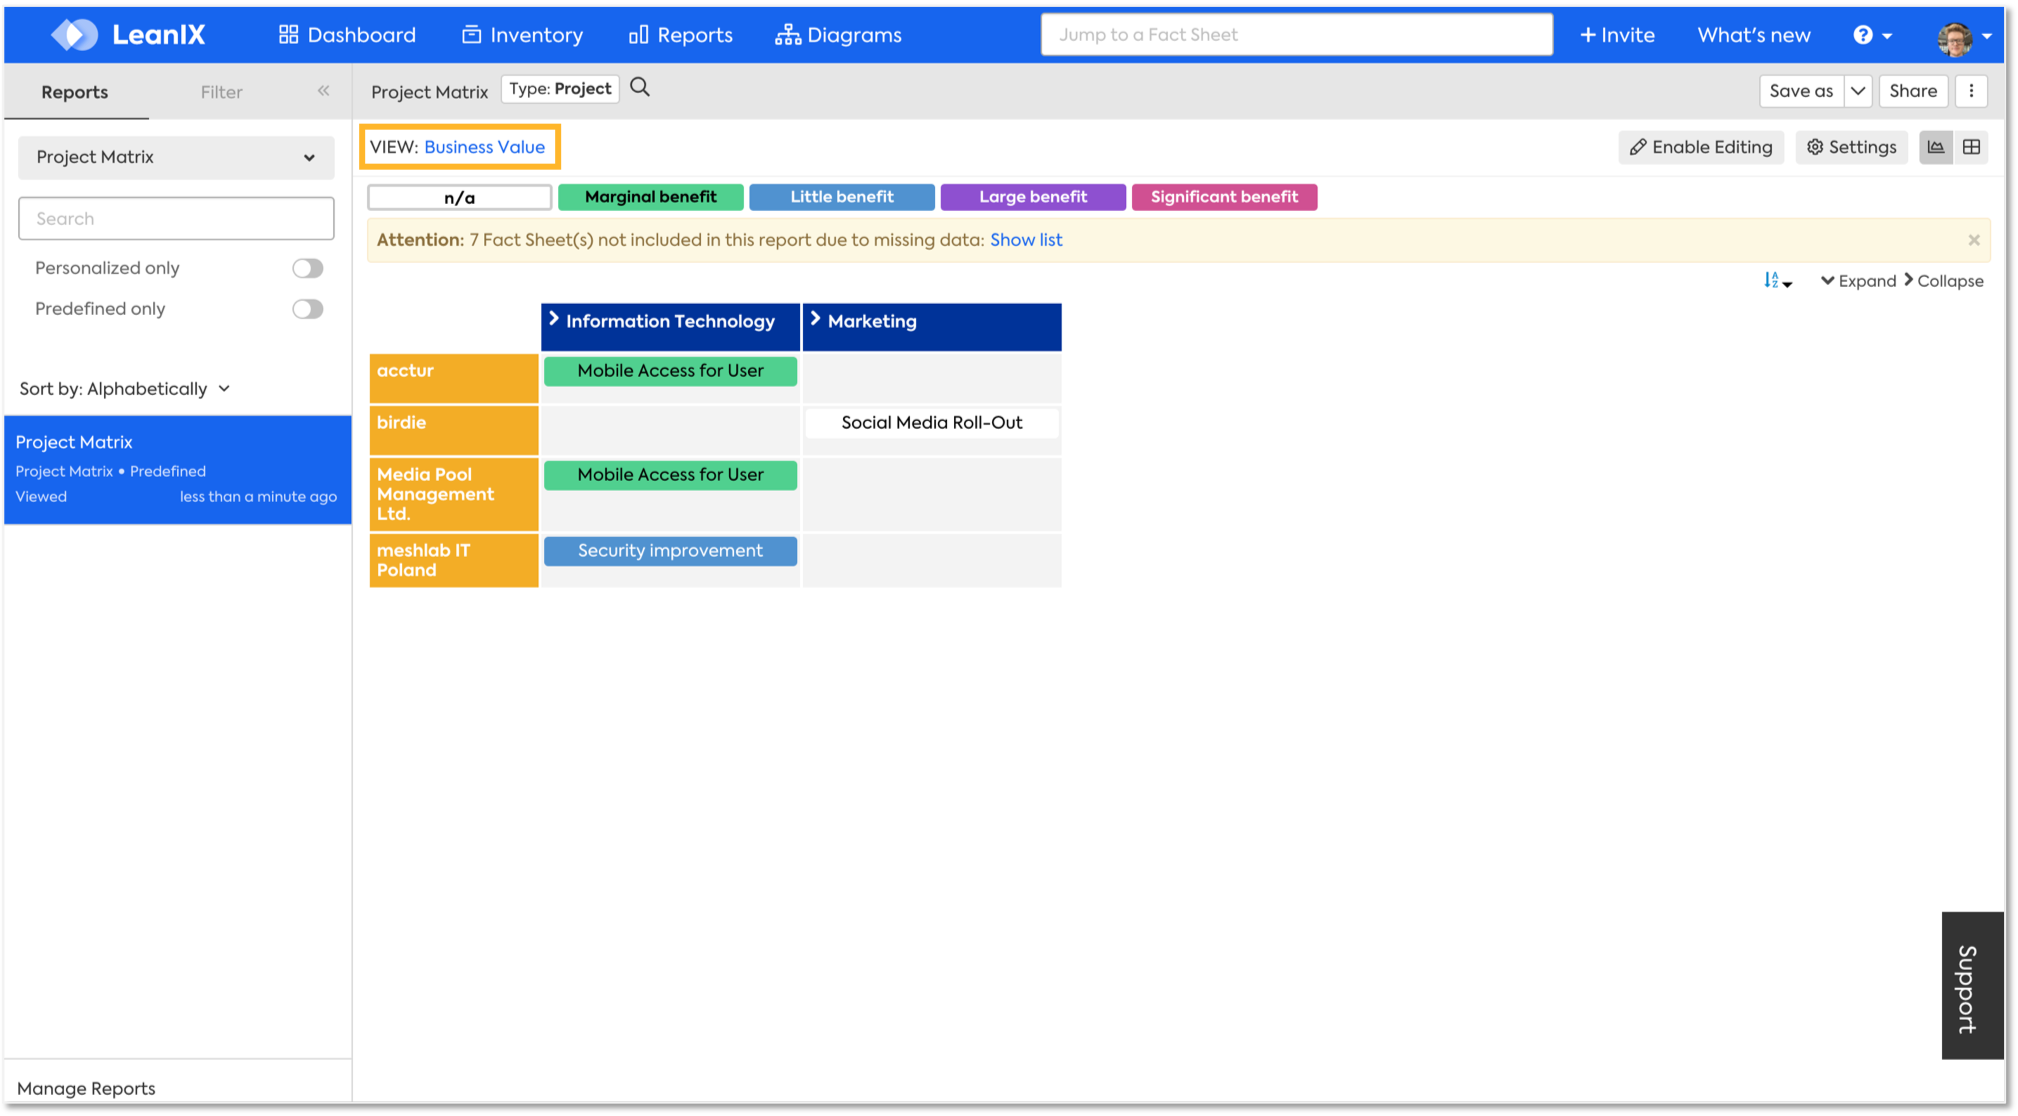The image size is (2018, 1116).
Task: Expand the Marketing column header
Action: coord(815,320)
